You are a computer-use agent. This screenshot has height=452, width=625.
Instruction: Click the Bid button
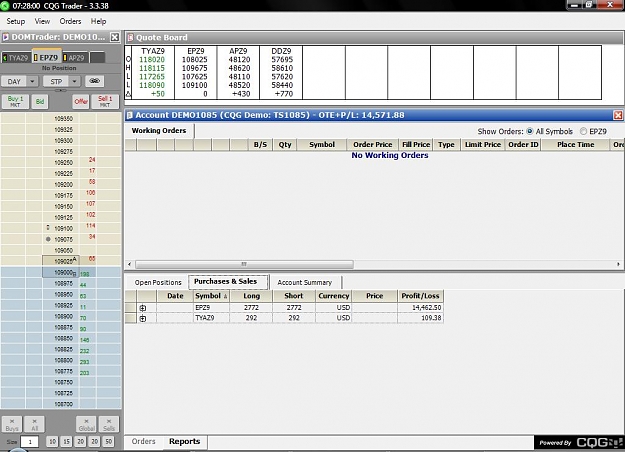40,101
